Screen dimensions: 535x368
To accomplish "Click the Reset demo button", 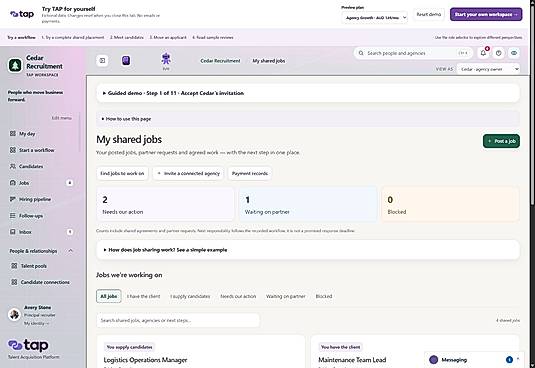I will click(x=429, y=14).
